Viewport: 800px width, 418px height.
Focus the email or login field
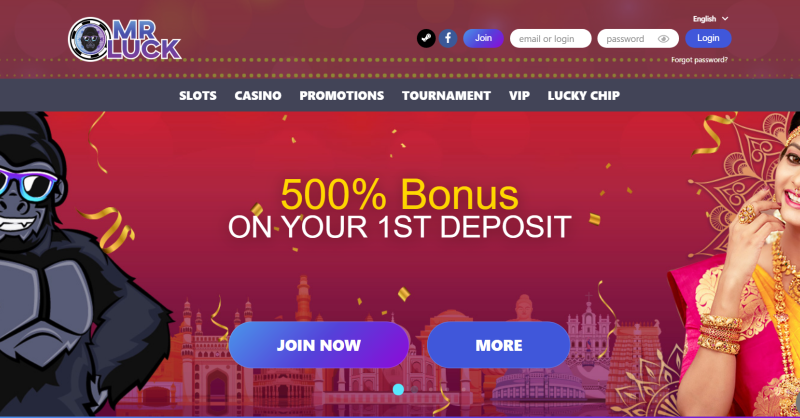pyautogui.click(x=551, y=39)
